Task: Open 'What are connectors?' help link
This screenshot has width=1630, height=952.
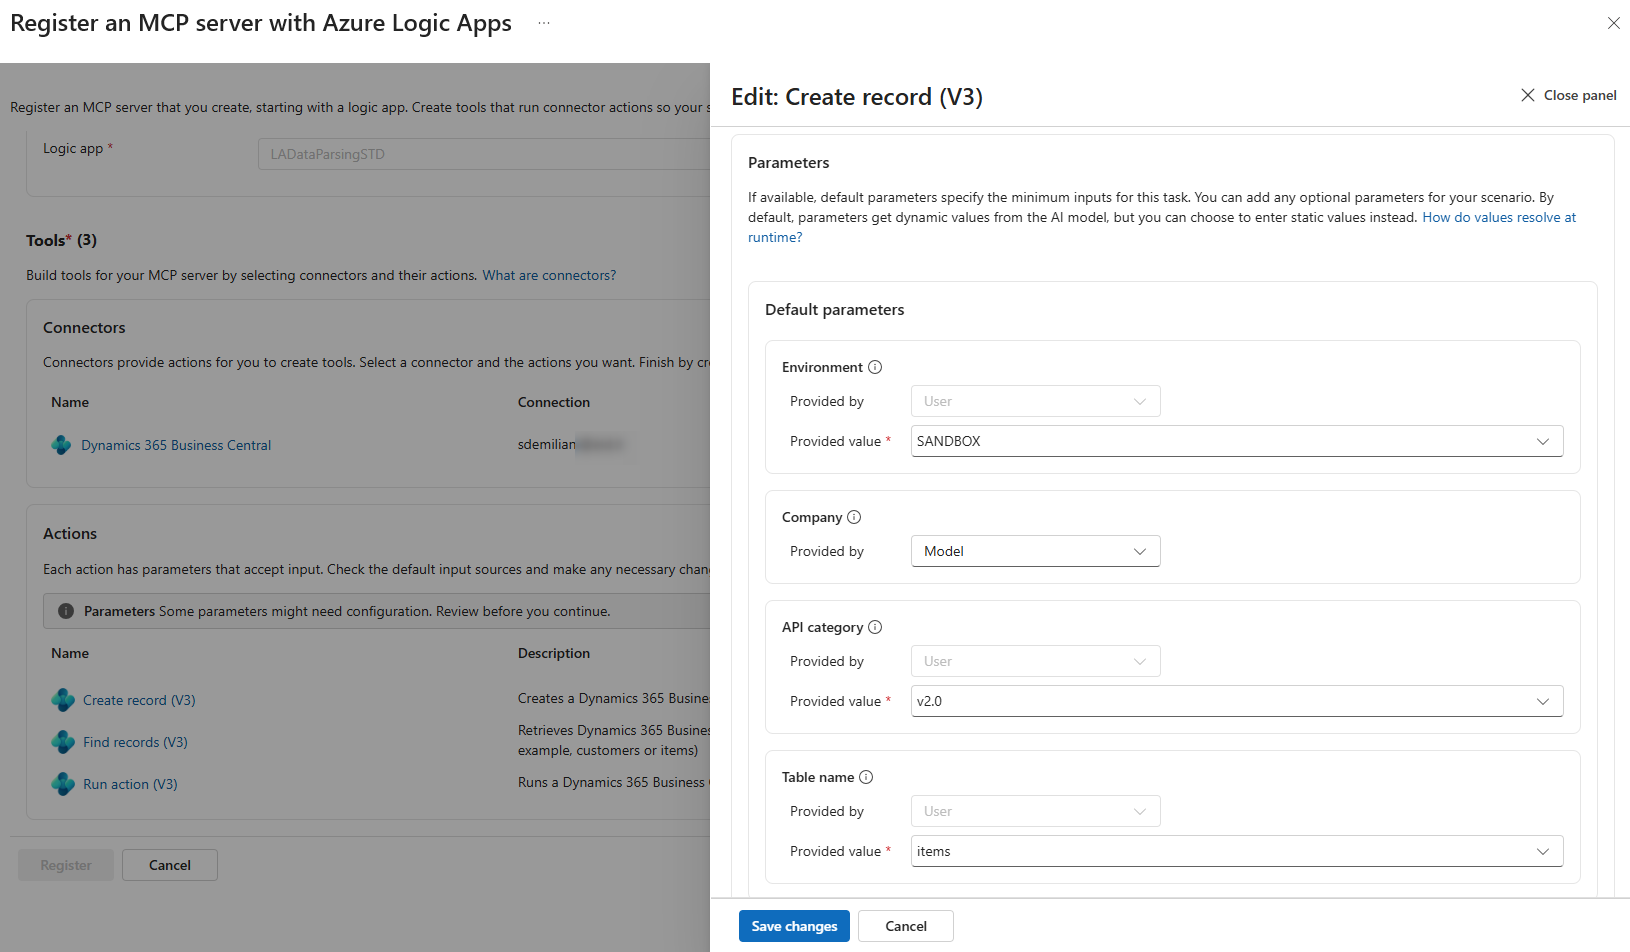Action: tap(549, 275)
